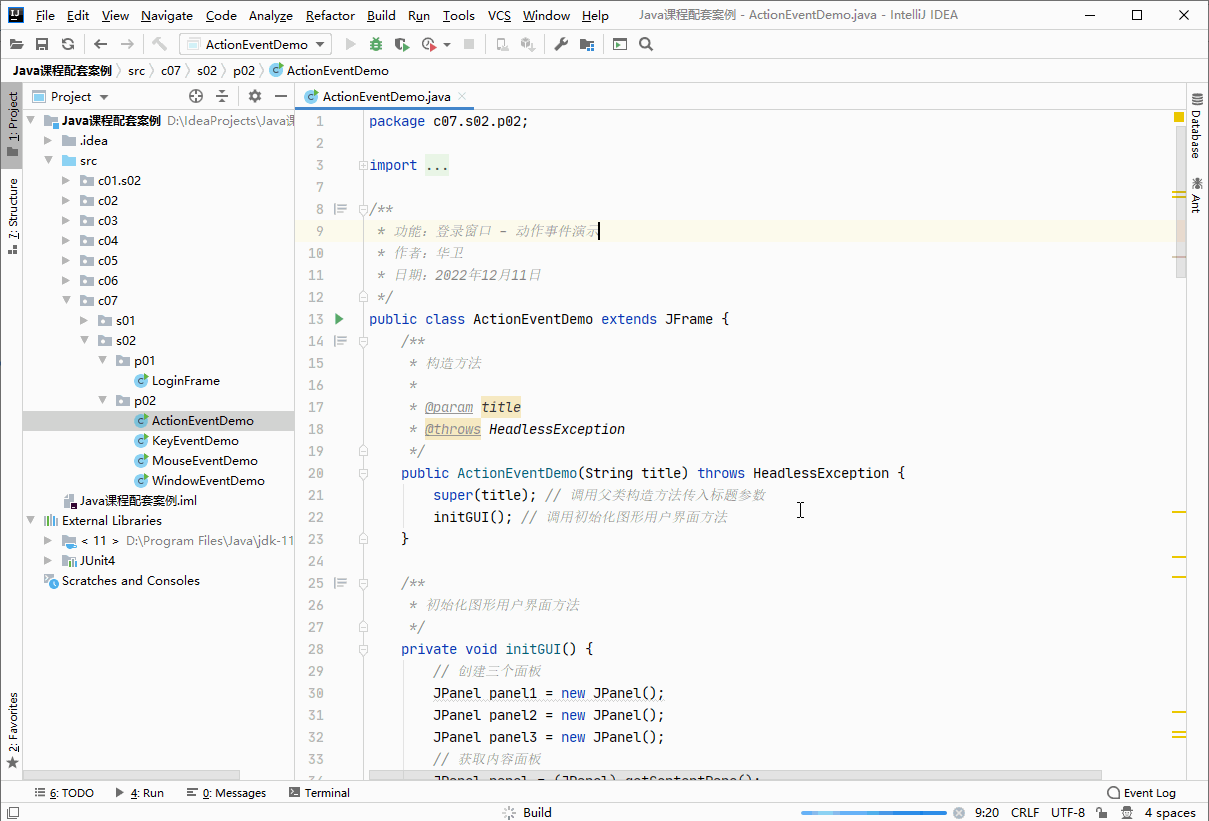Open the 4: Run tool window

(139, 793)
